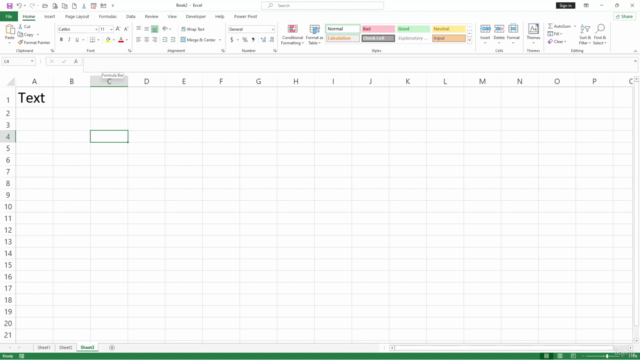Expand the borders dropdown arrow
Viewport: 640px width, 360px height.
pos(98,40)
